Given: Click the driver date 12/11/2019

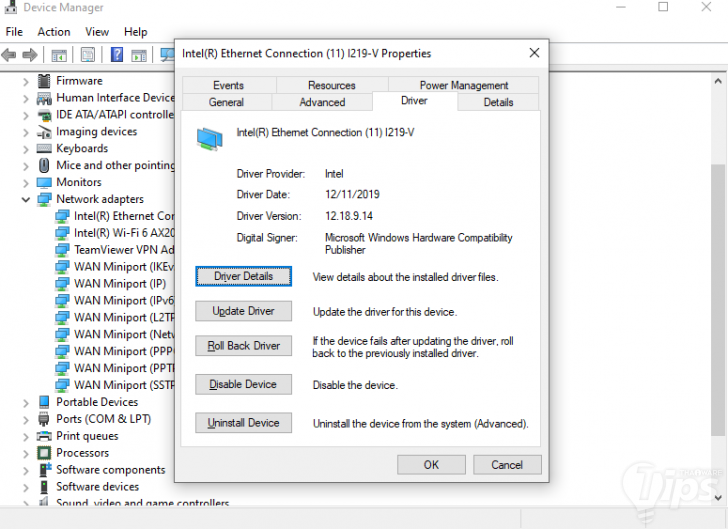Looking at the screenshot, I should (x=352, y=195).
